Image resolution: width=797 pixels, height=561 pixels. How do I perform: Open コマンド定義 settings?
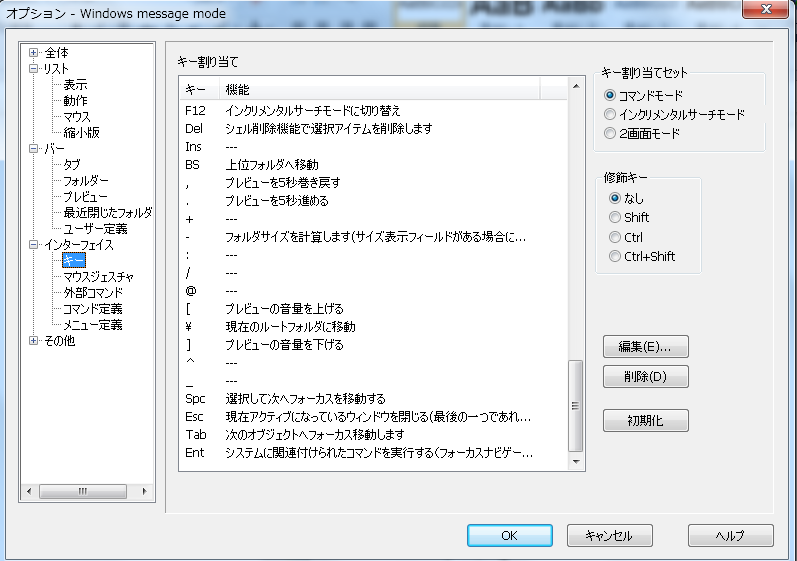(93, 309)
